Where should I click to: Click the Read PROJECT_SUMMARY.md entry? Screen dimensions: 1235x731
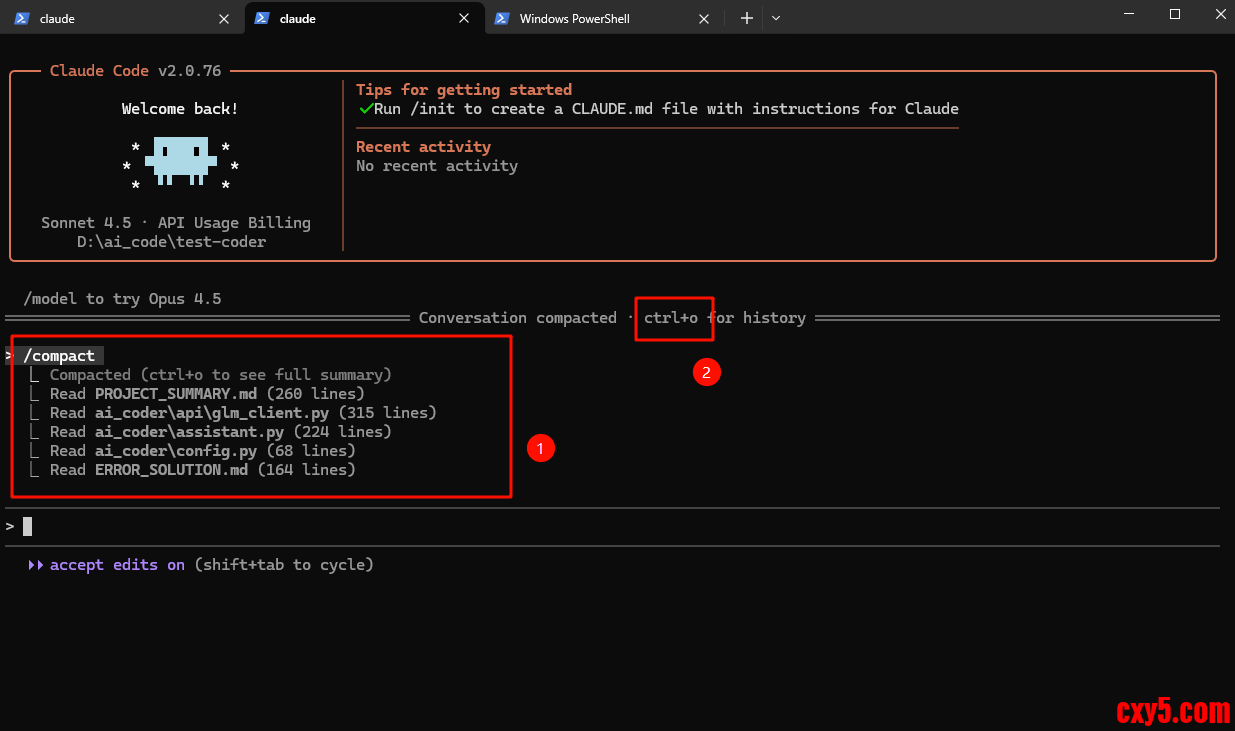click(x=207, y=394)
